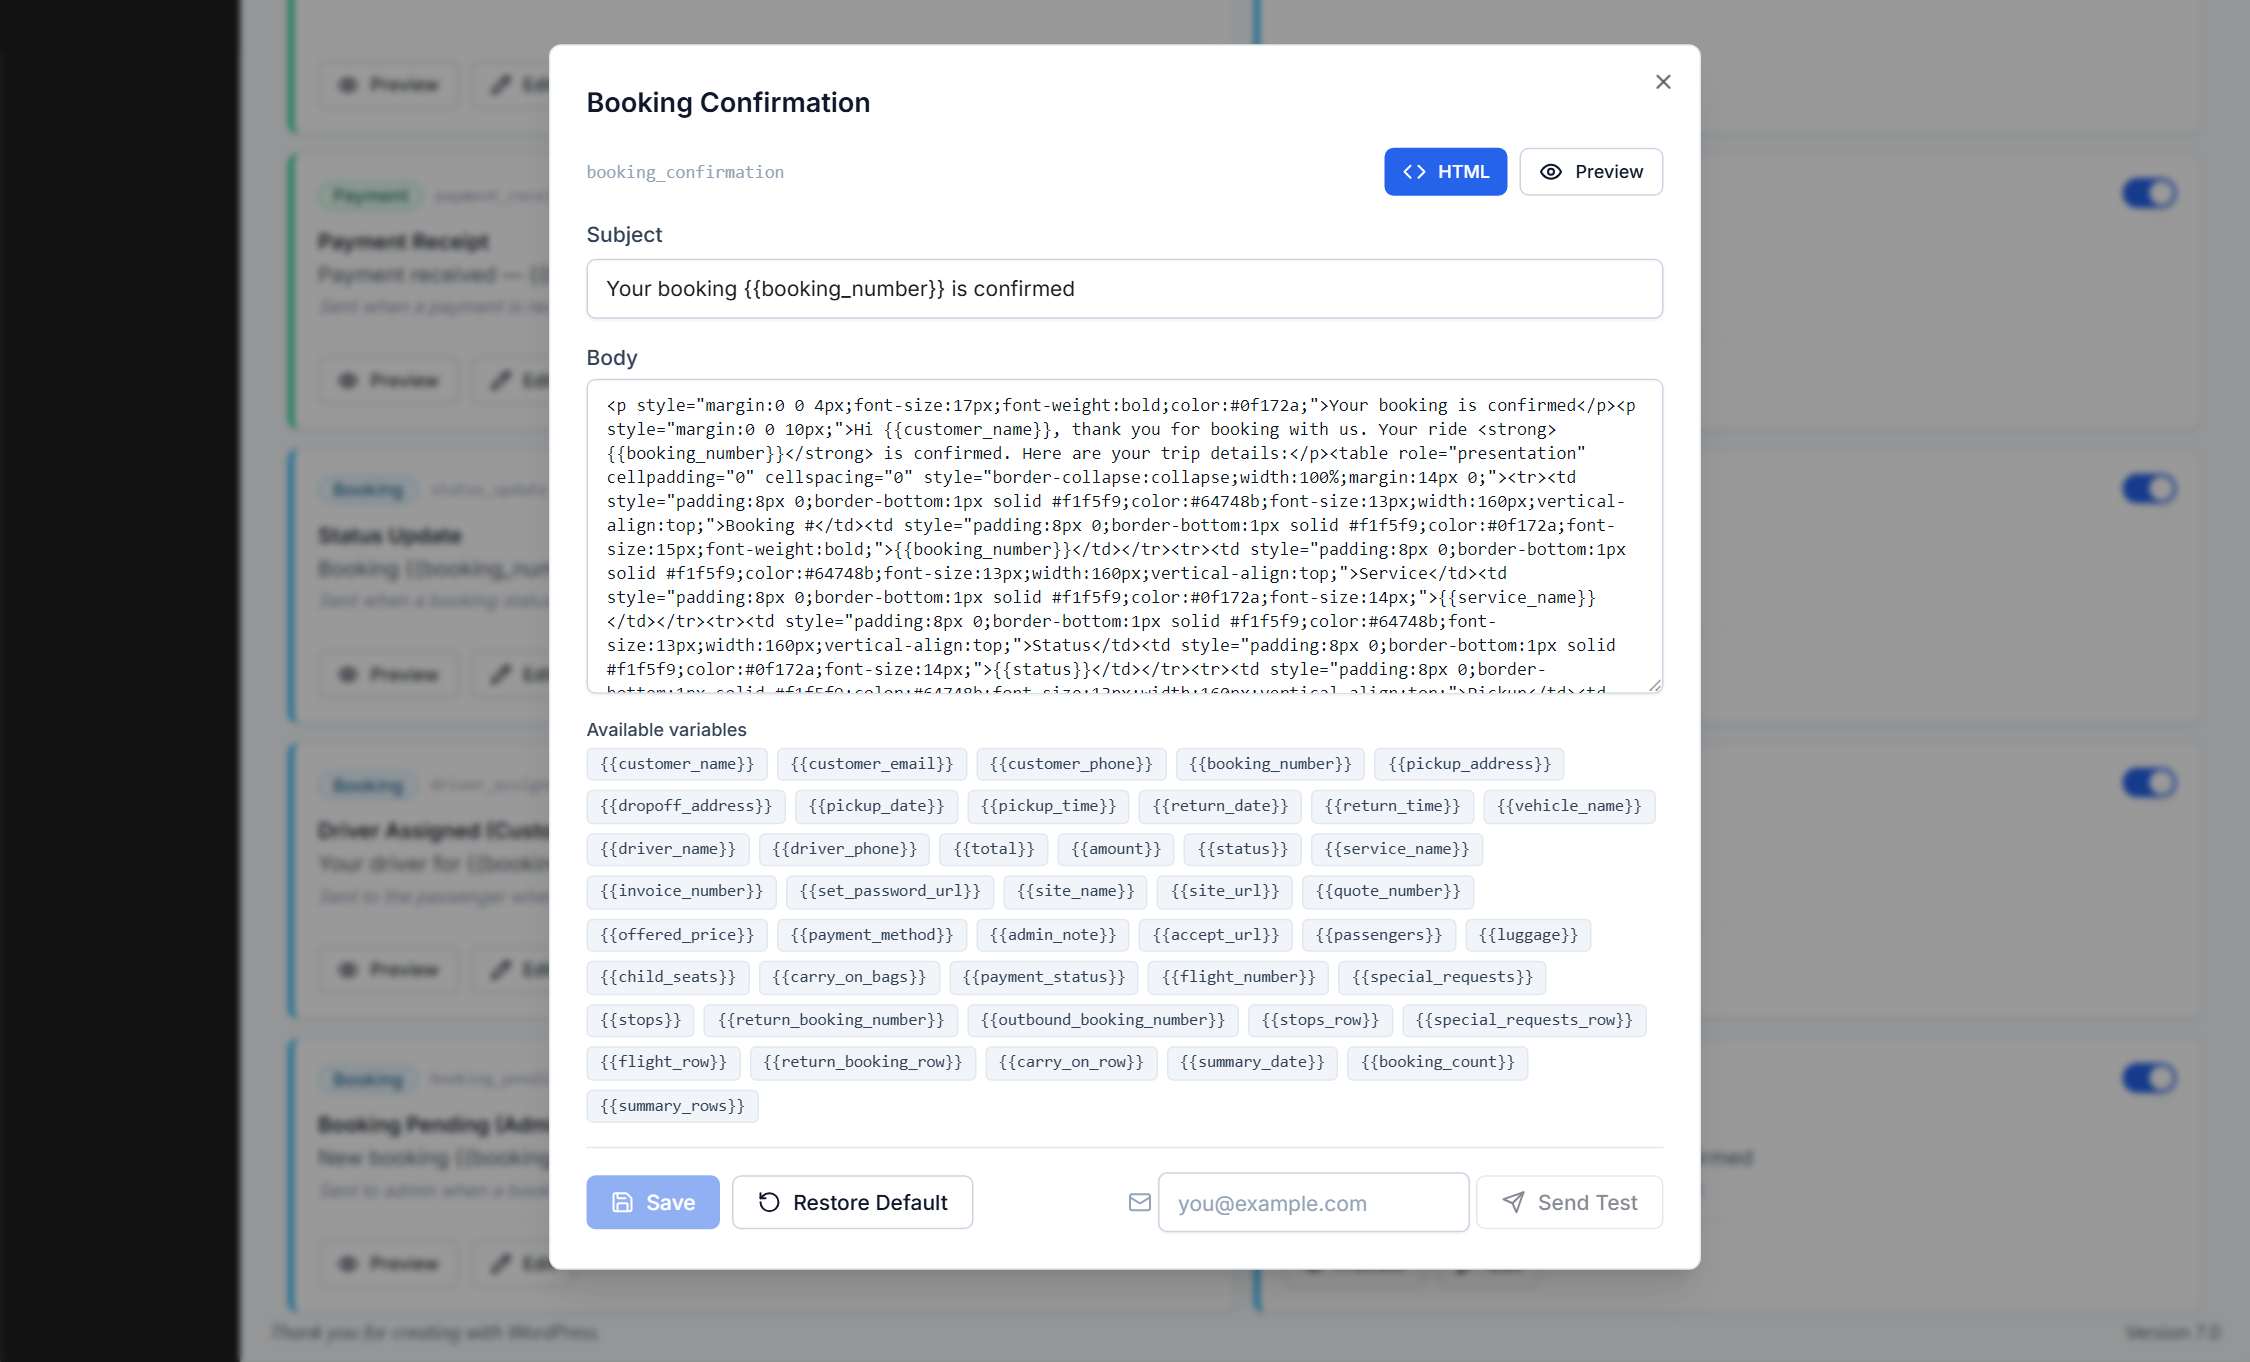Image resolution: width=2250 pixels, height=1362 pixels.
Task: Click inside the Body HTML textarea
Action: (1124, 536)
